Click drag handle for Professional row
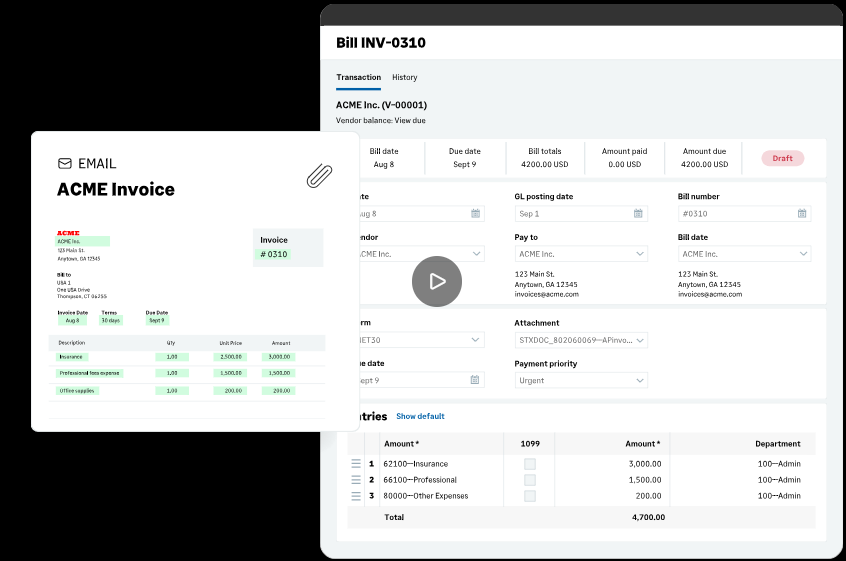 (356, 480)
